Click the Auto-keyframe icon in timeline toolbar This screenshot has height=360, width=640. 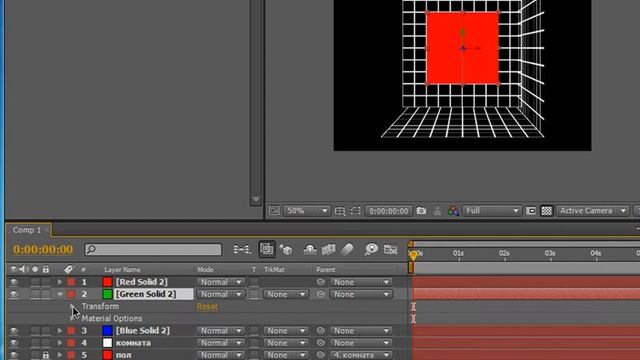coord(391,249)
